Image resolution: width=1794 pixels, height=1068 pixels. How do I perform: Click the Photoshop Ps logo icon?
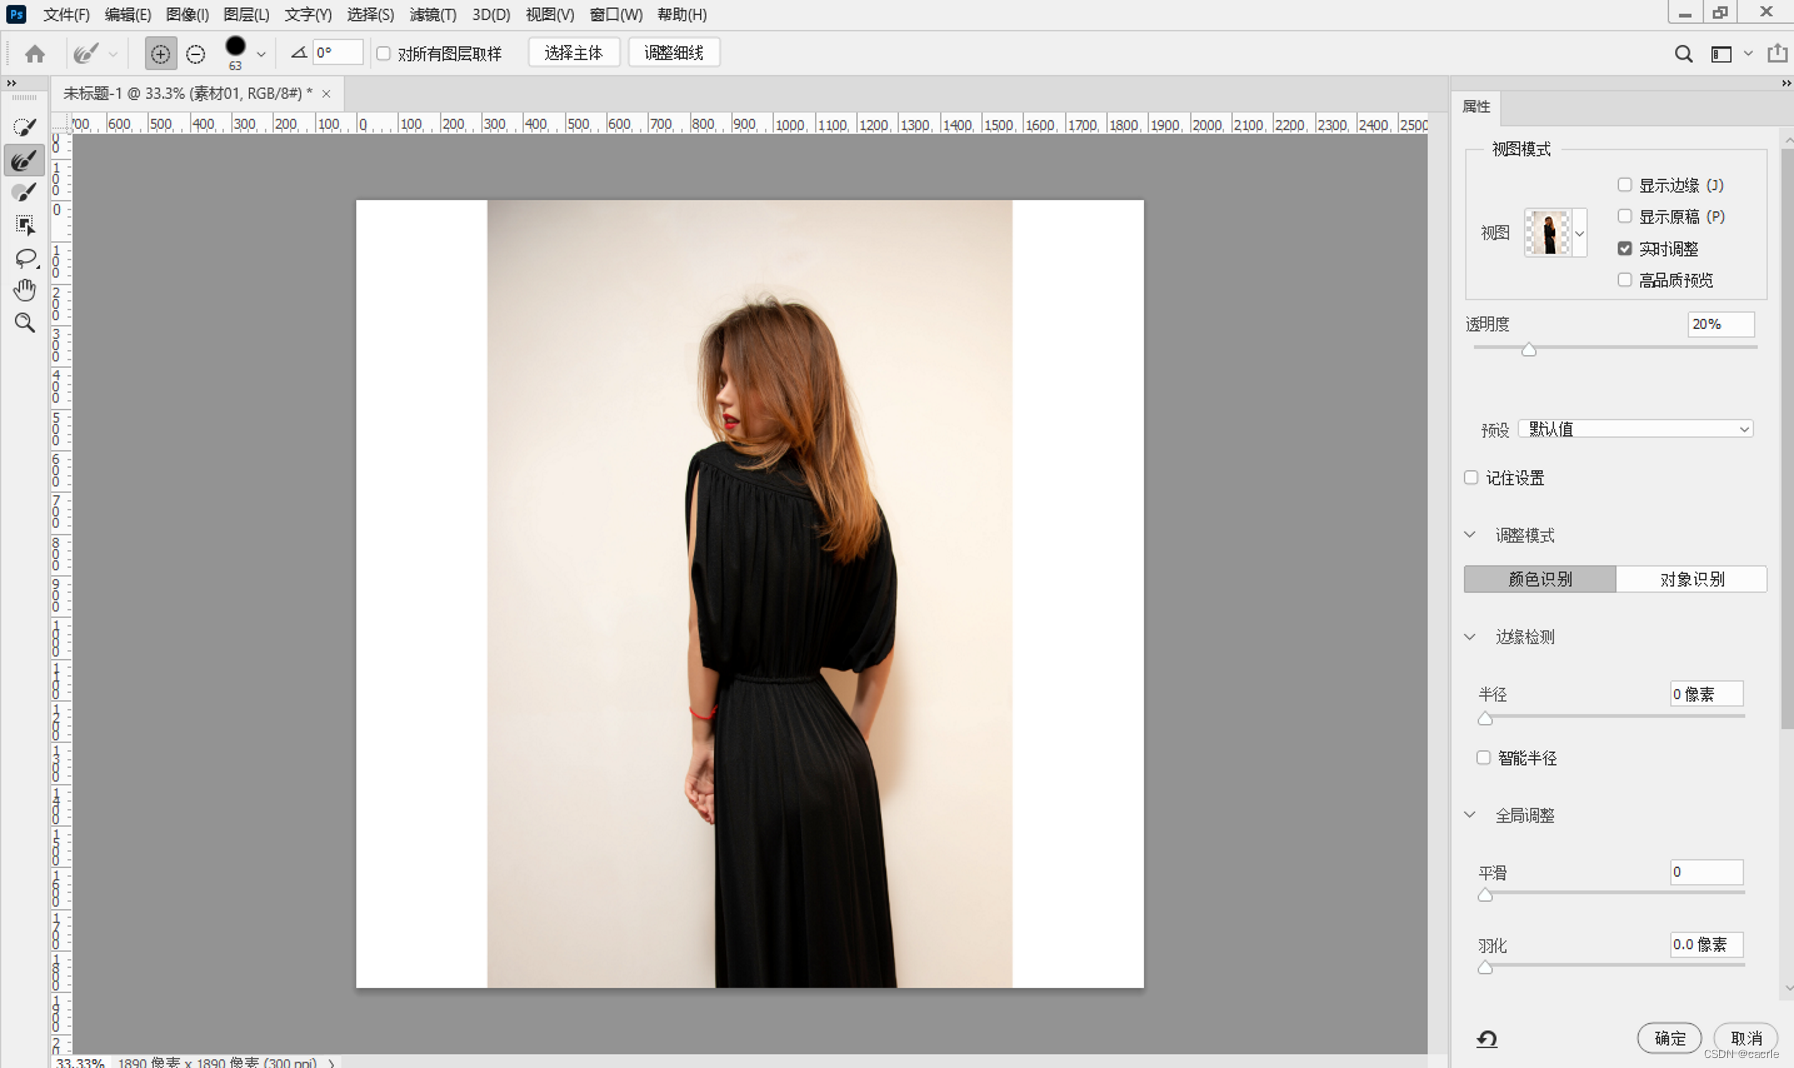[x=16, y=14]
